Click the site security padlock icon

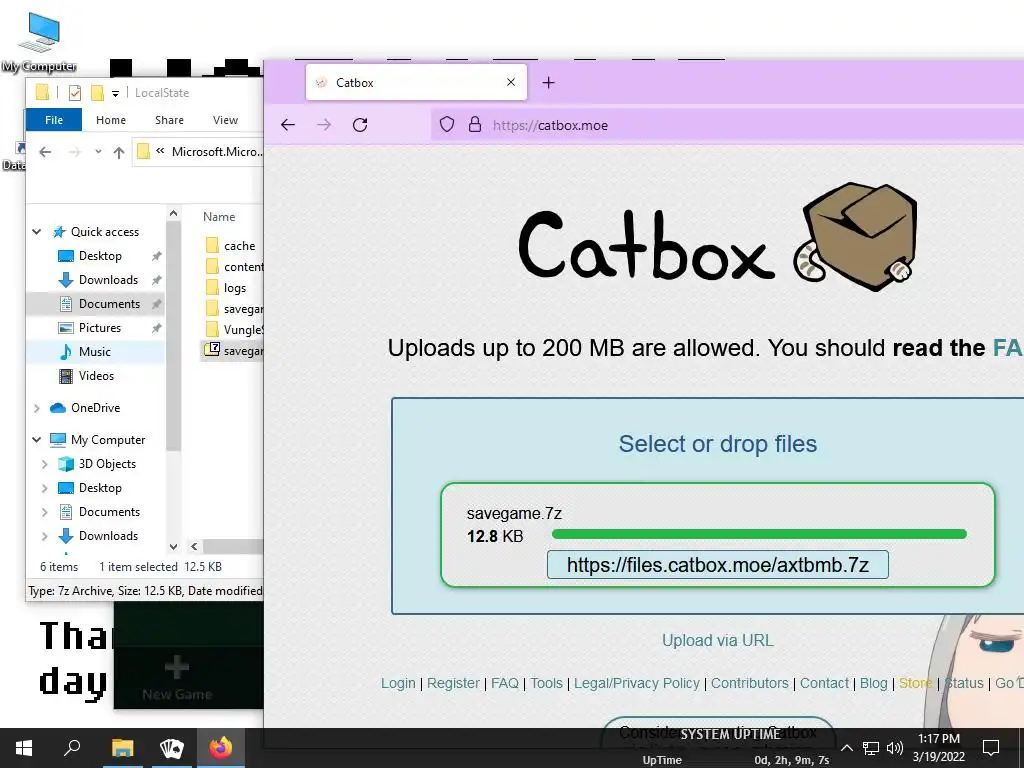[475, 125]
